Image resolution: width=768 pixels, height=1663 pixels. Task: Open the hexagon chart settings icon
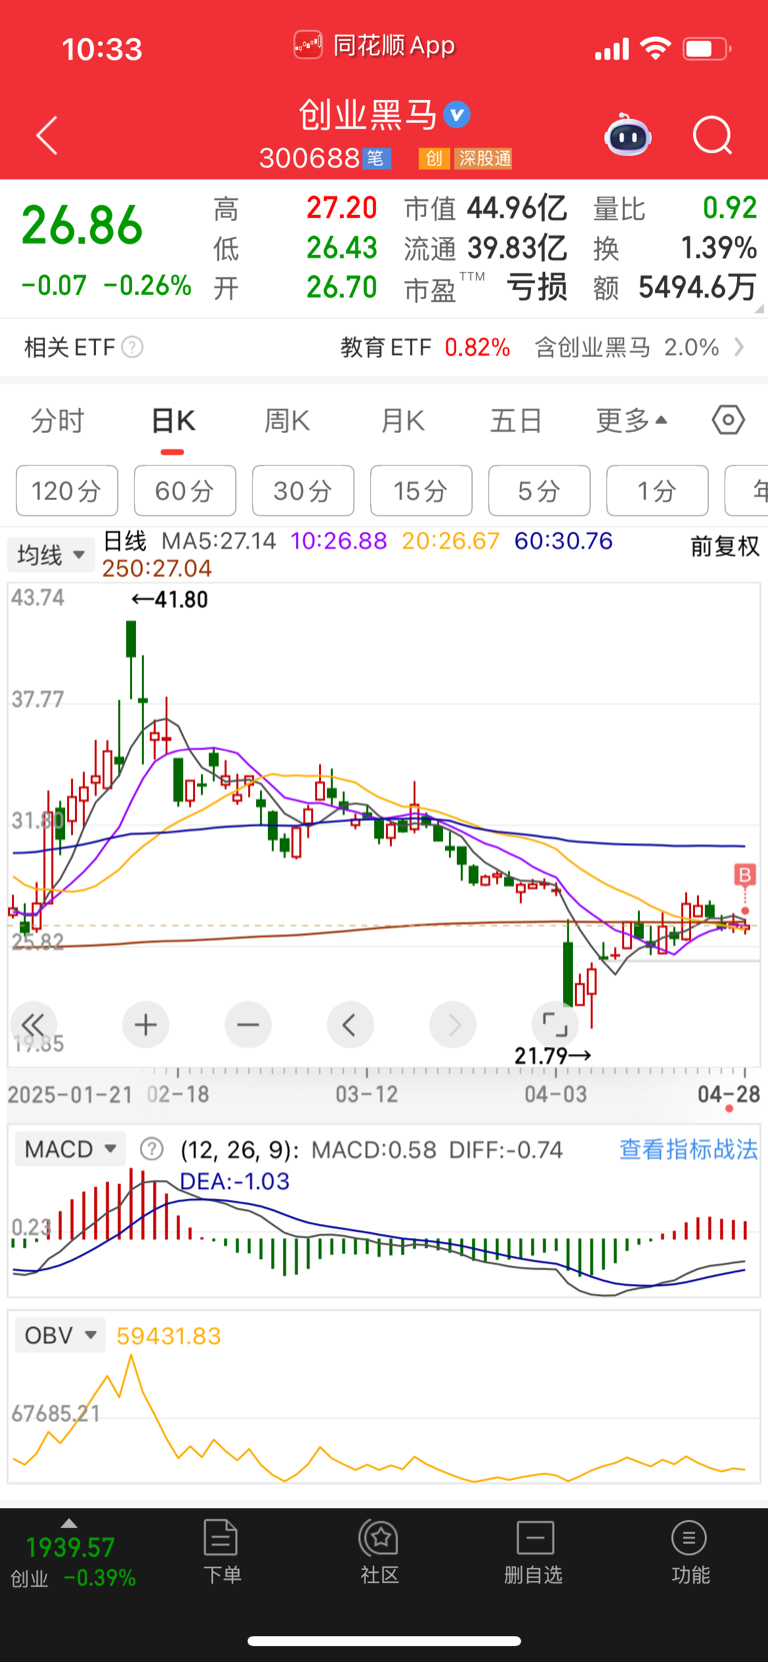pyautogui.click(x=728, y=420)
